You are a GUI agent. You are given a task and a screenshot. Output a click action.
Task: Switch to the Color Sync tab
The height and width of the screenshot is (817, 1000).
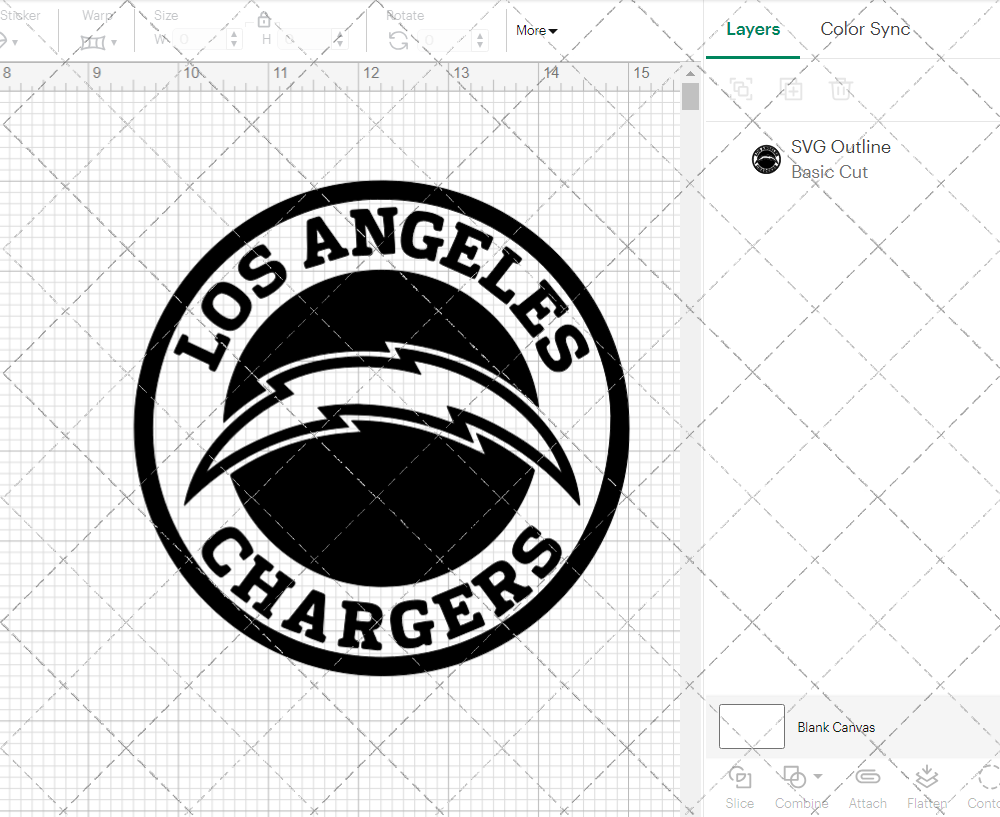(865, 29)
